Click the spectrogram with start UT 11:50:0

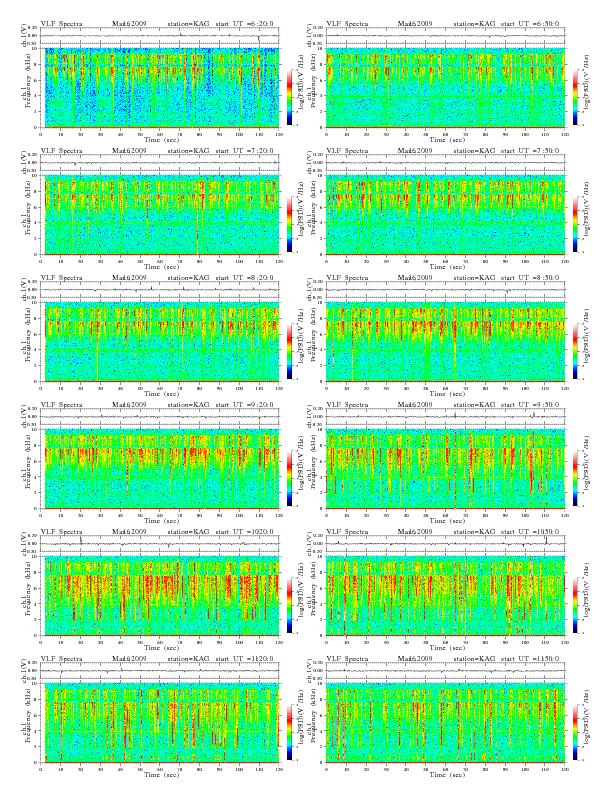coord(446,723)
